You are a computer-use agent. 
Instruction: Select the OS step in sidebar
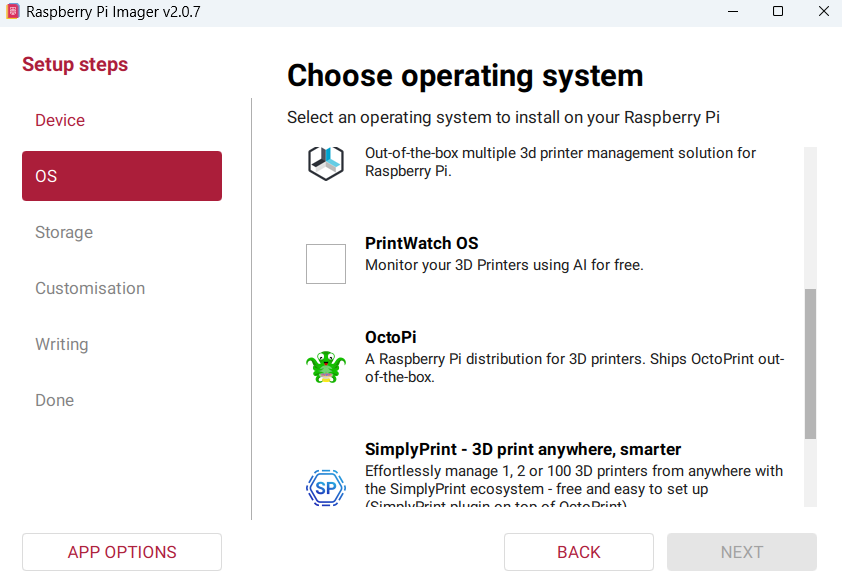[121, 176]
